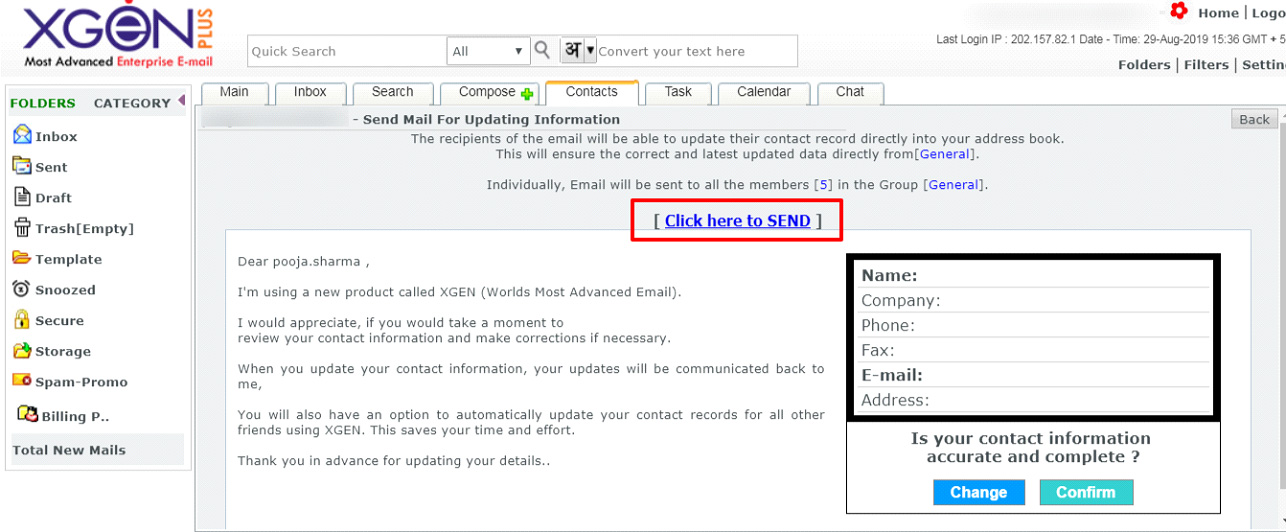Viewport: 1286px width, 532px height.
Task: Click the Template folder icon
Action: (x=22, y=258)
